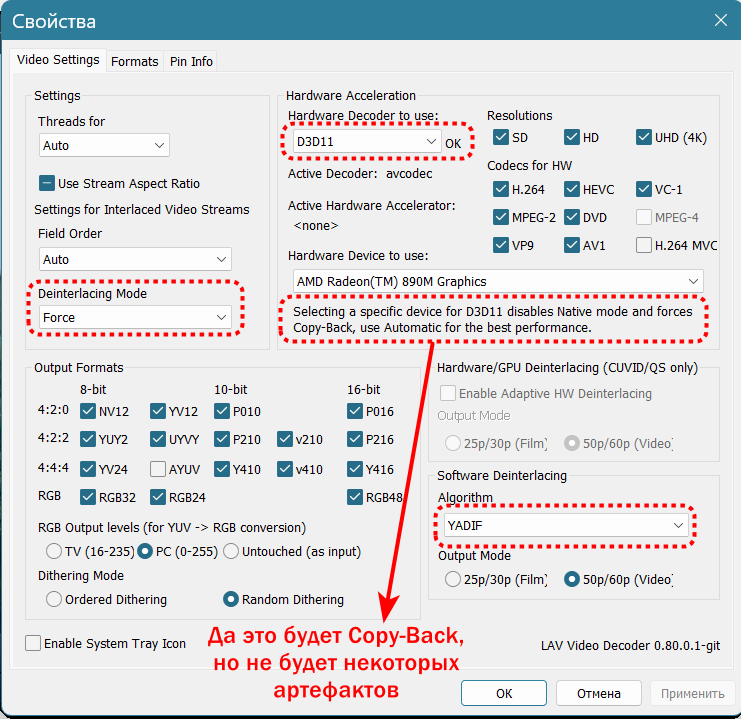
Task: Click the OK button
Action: coord(504,693)
